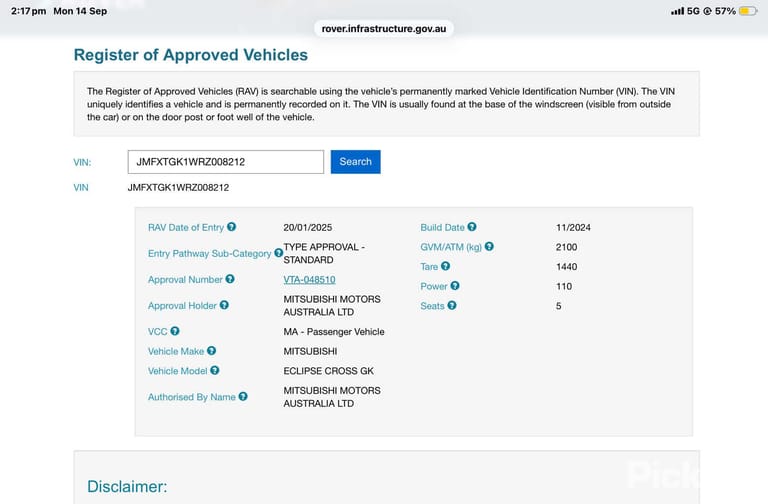
Task: Tap the rover.infrastructure.gov.au address bar
Action: pyautogui.click(x=384, y=28)
